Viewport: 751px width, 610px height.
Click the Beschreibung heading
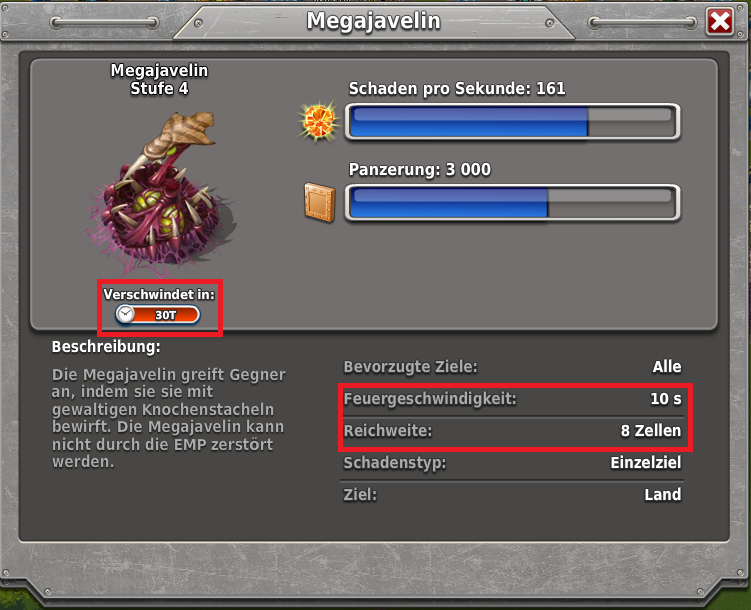click(x=106, y=347)
